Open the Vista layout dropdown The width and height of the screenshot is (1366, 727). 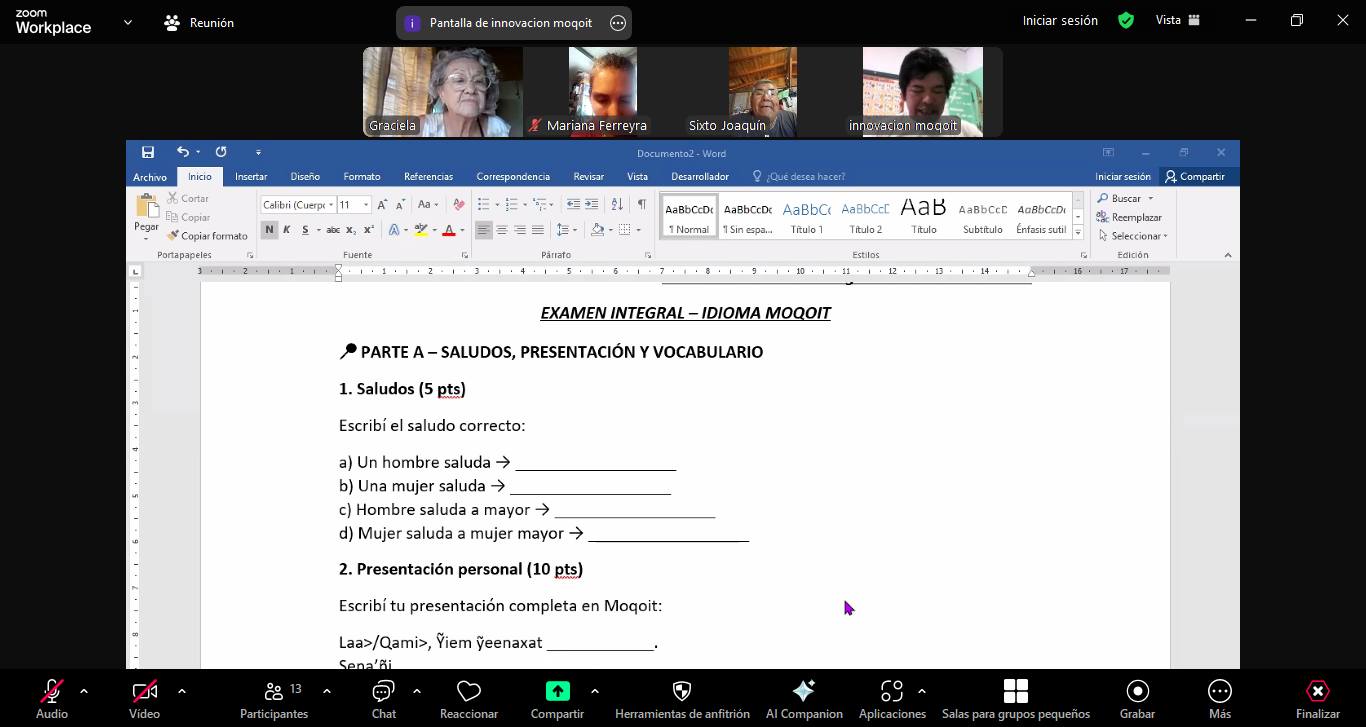(x=1177, y=20)
